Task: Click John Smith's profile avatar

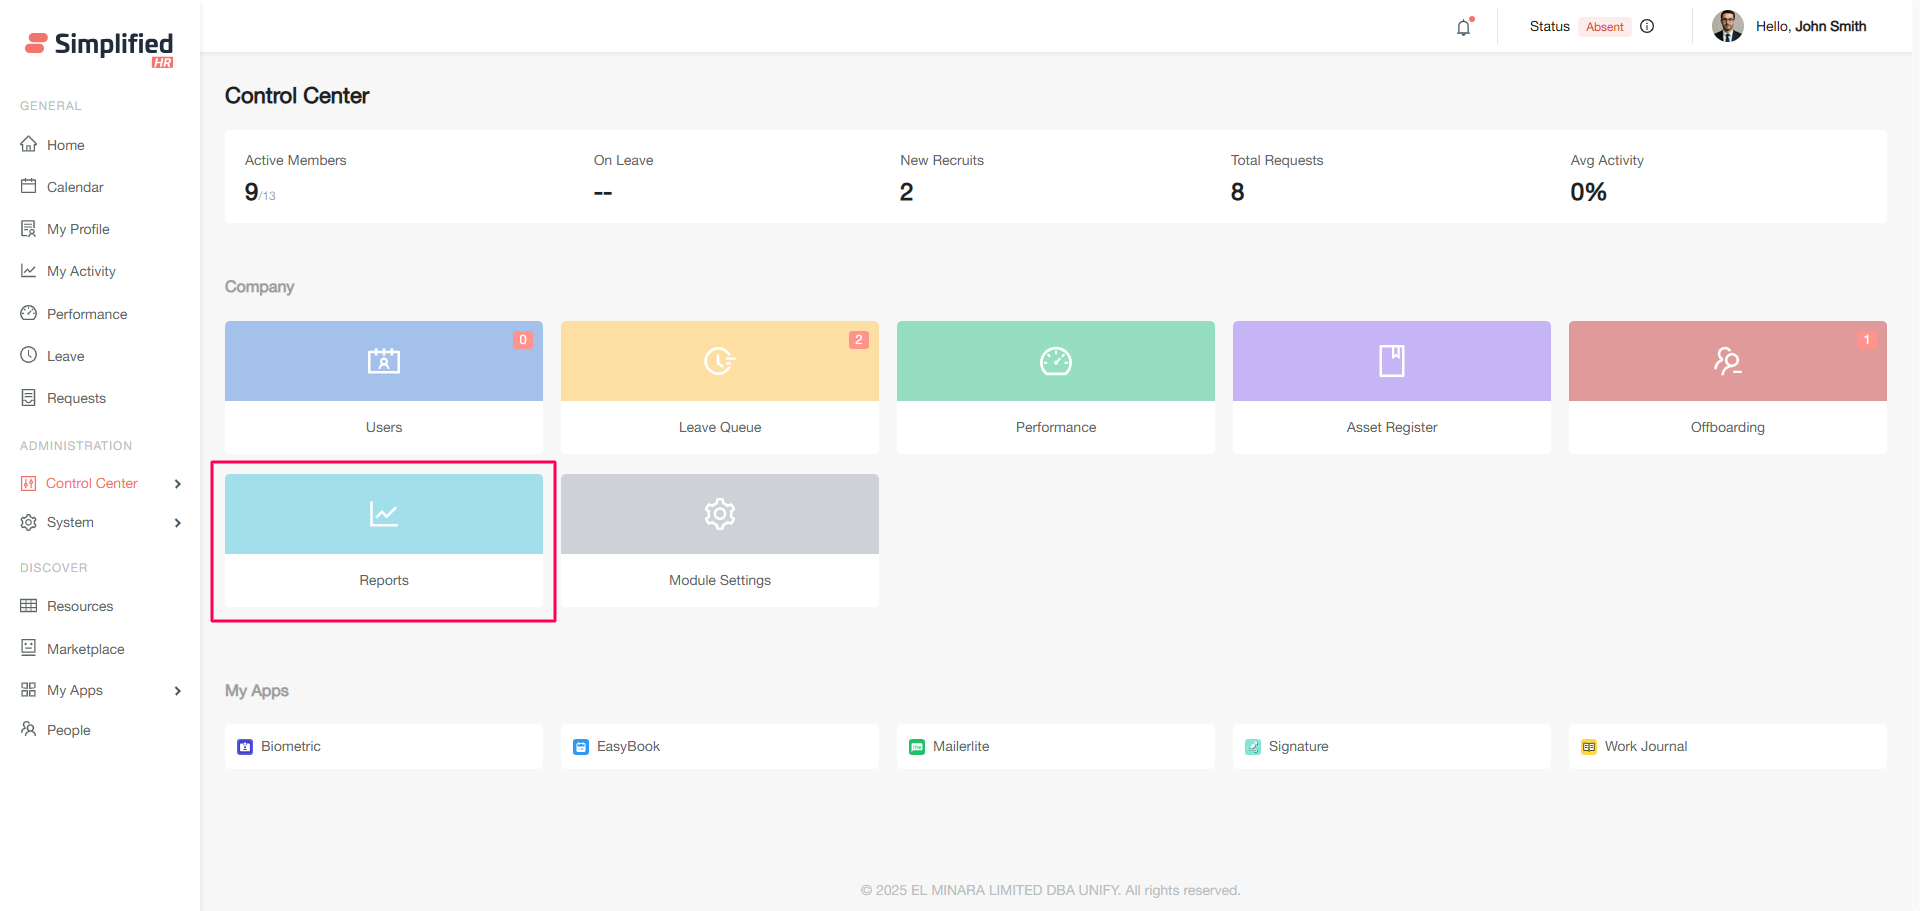Action: tap(1727, 27)
